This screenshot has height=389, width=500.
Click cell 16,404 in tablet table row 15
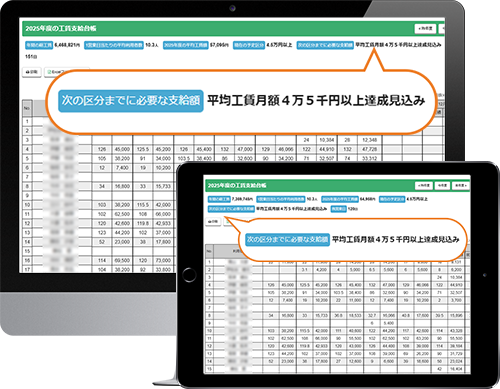click(x=456, y=369)
